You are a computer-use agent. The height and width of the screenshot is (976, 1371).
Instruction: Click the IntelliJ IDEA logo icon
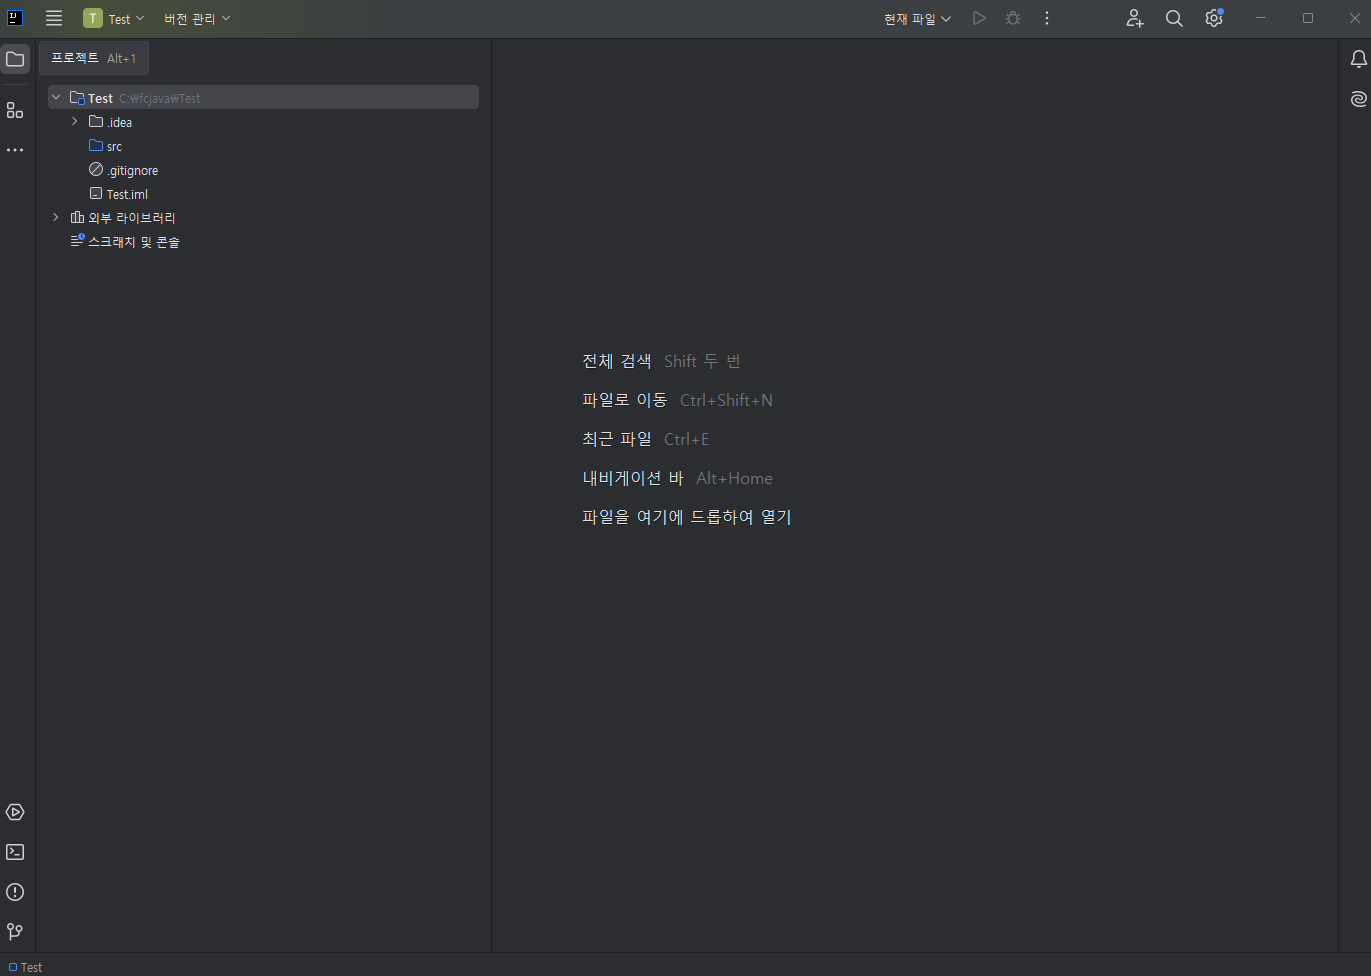point(15,18)
